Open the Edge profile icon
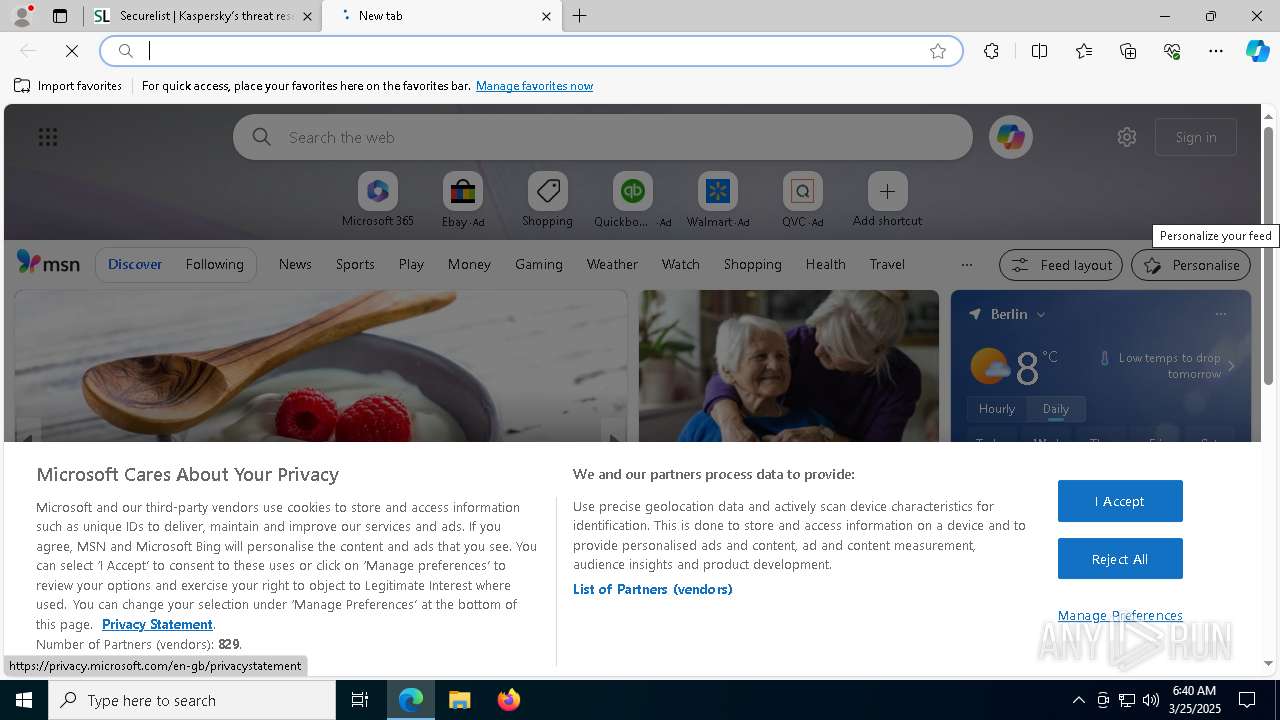Viewport: 1280px width, 720px height. [22, 16]
